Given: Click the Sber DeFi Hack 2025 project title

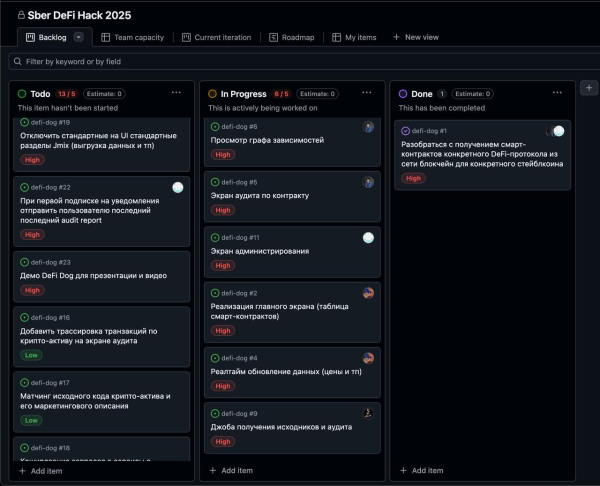Looking at the screenshot, I should click(79, 15).
